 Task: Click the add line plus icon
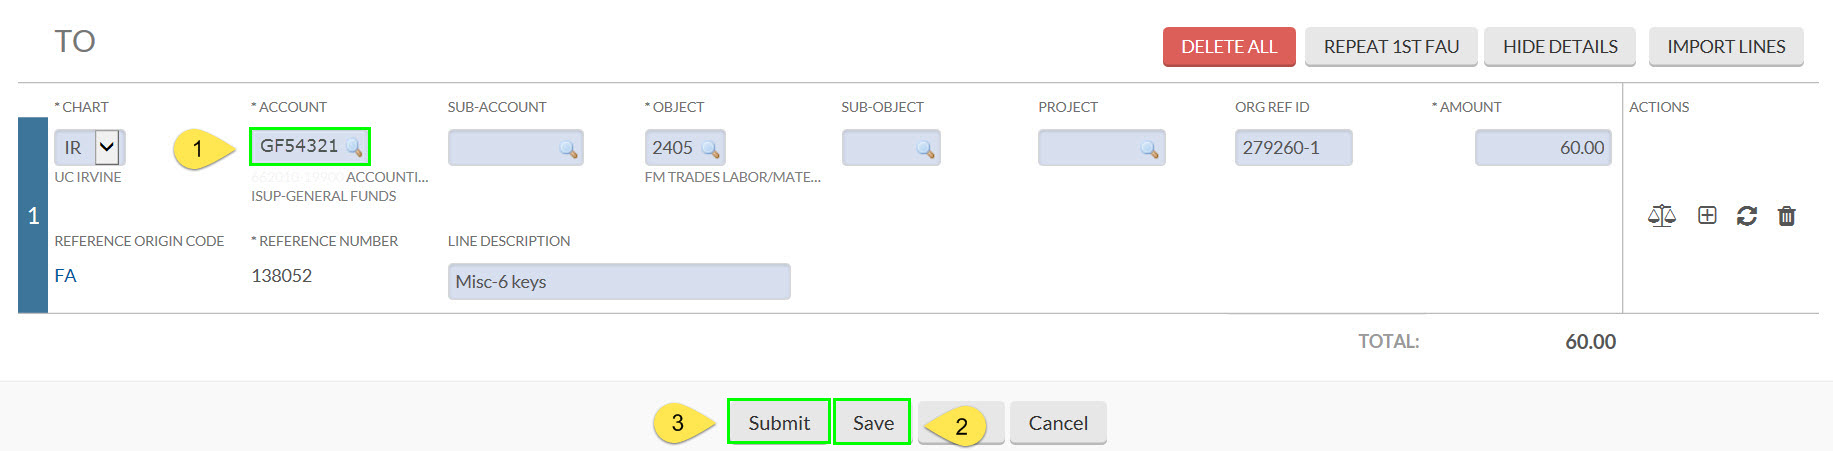point(1707,215)
